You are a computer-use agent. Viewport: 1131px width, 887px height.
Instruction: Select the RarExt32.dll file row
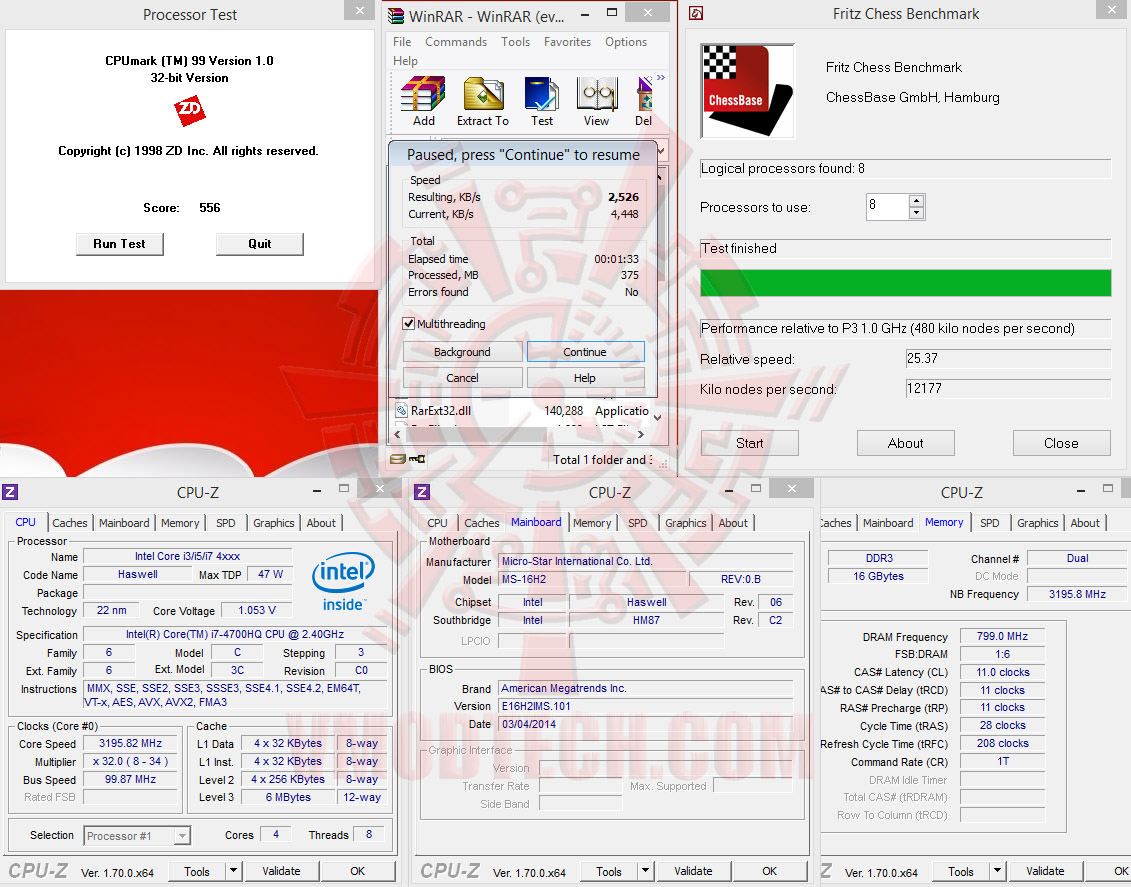point(522,410)
